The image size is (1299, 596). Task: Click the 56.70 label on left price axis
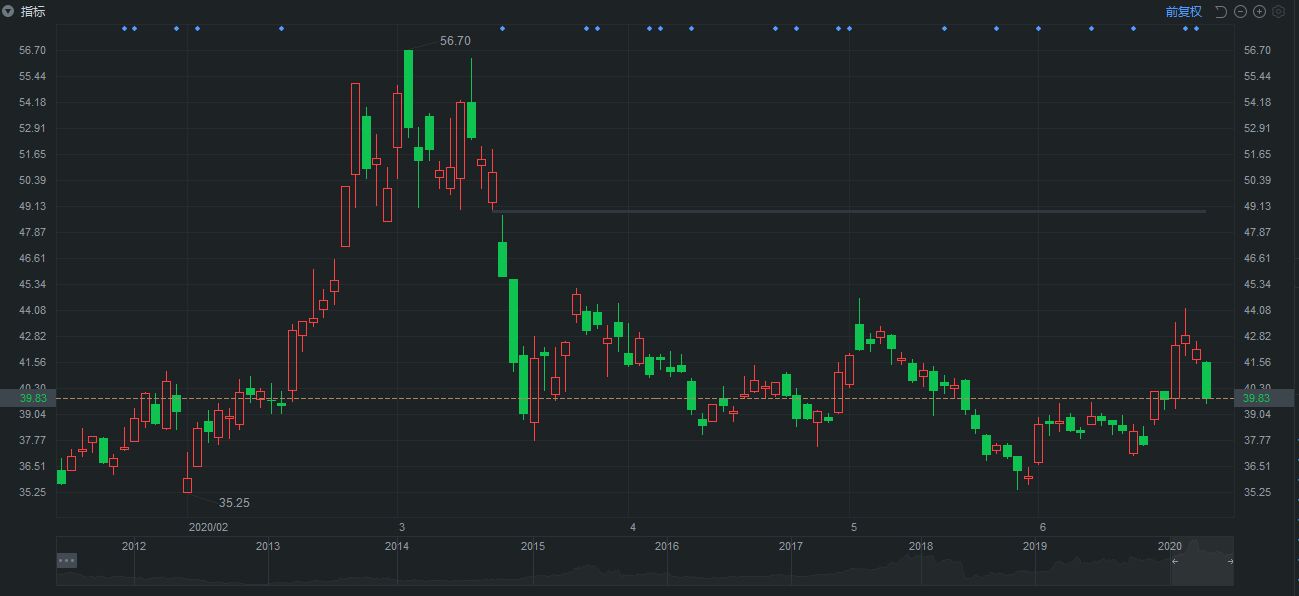(33, 50)
